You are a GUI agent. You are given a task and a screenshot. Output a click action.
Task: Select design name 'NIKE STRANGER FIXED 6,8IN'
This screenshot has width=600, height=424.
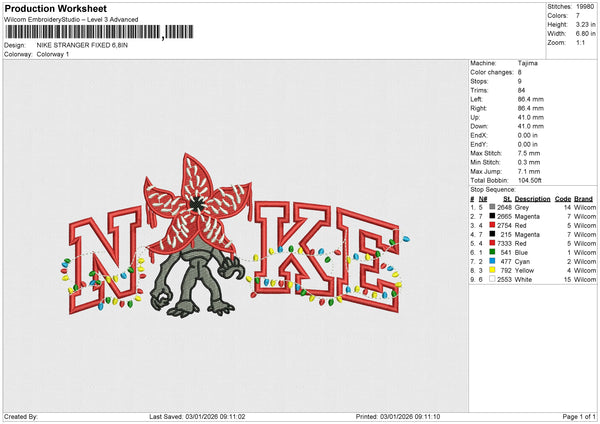tap(82, 45)
